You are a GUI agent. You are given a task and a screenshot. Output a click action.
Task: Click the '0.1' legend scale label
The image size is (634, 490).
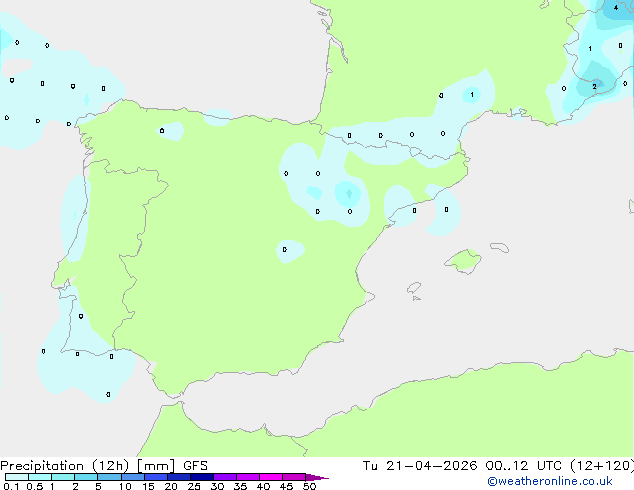point(11,486)
